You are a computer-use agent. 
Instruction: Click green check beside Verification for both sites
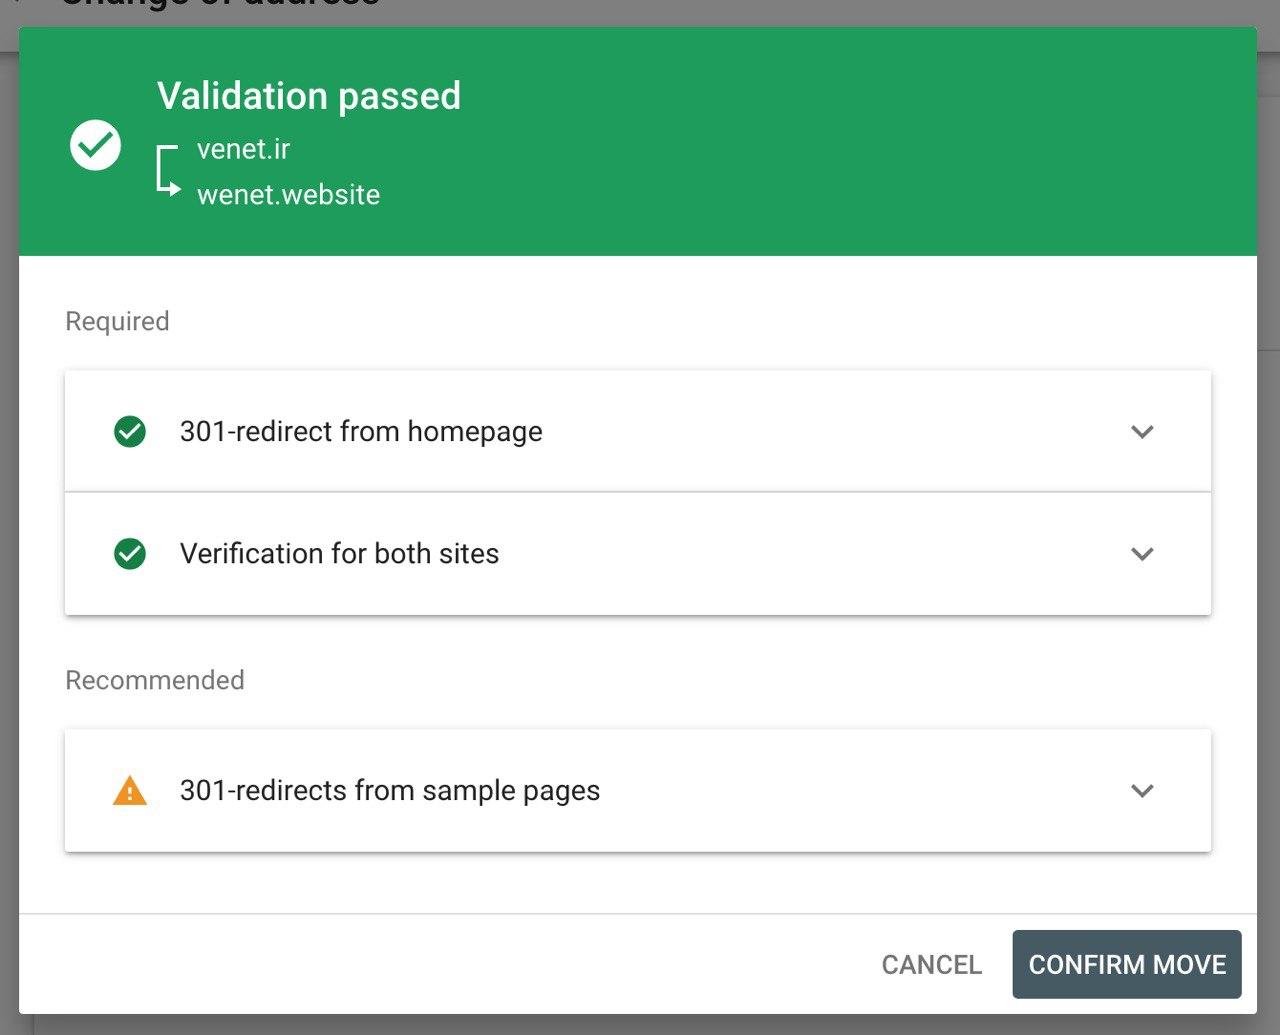(130, 554)
